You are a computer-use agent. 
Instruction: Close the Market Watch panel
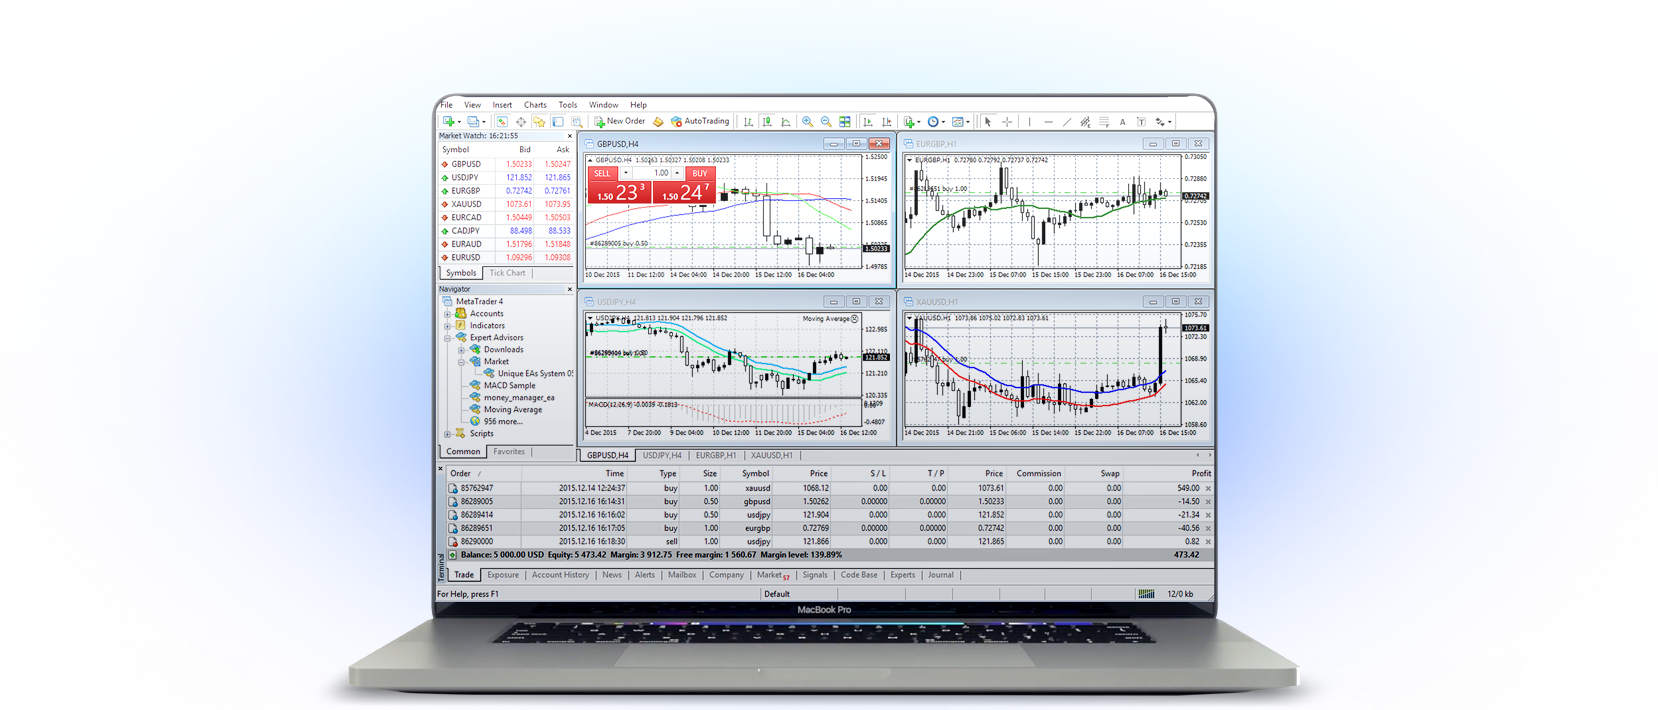570,136
